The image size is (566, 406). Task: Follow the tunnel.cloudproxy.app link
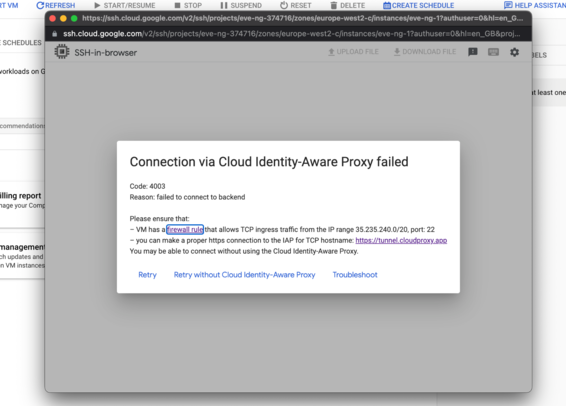[x=401, y=240]
